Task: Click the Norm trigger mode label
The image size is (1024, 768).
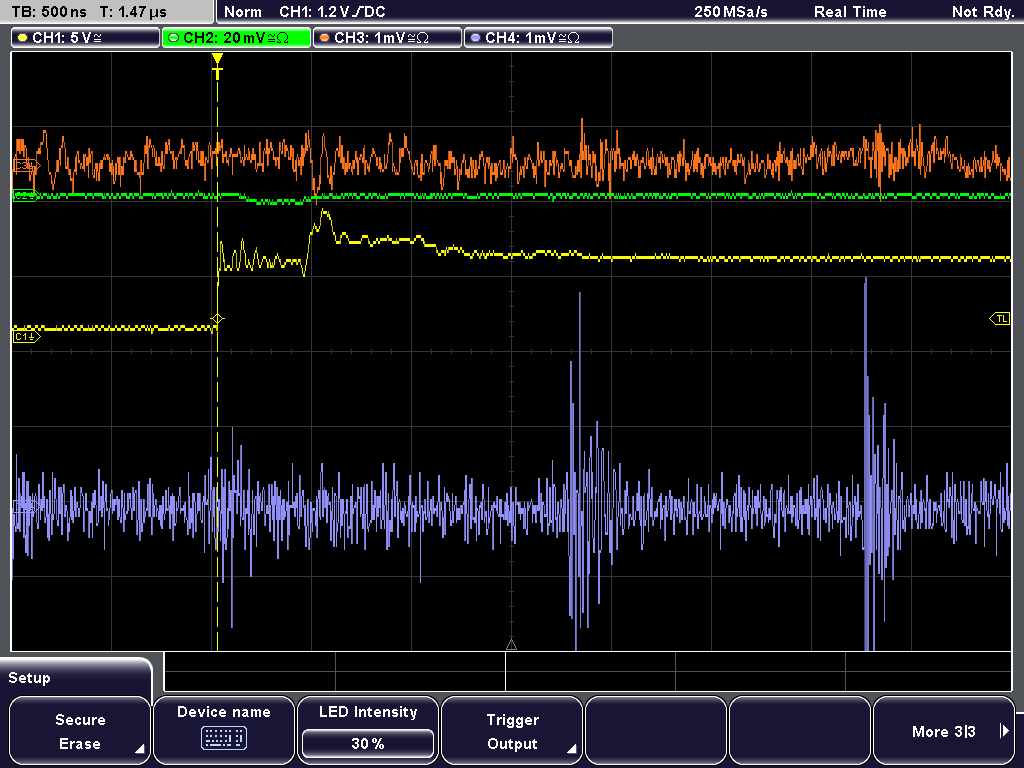Action: 242,12
